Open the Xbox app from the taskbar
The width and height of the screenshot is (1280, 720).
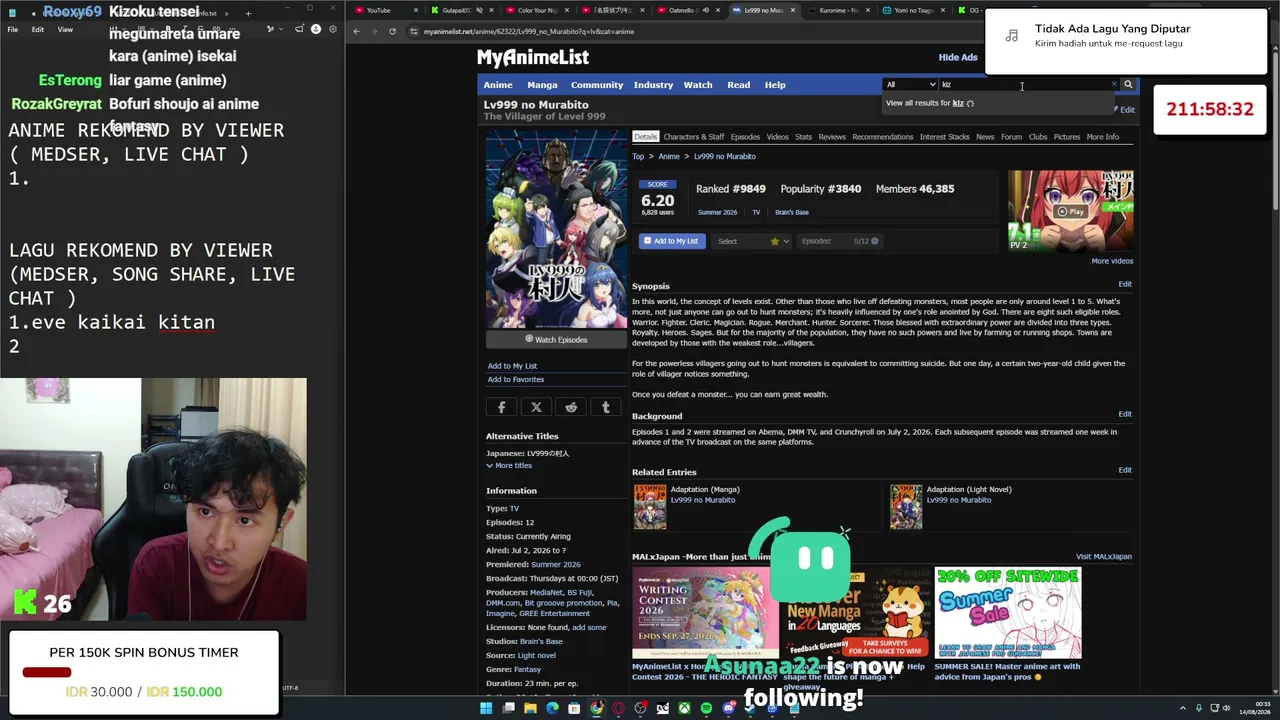[x=684, y=708]
